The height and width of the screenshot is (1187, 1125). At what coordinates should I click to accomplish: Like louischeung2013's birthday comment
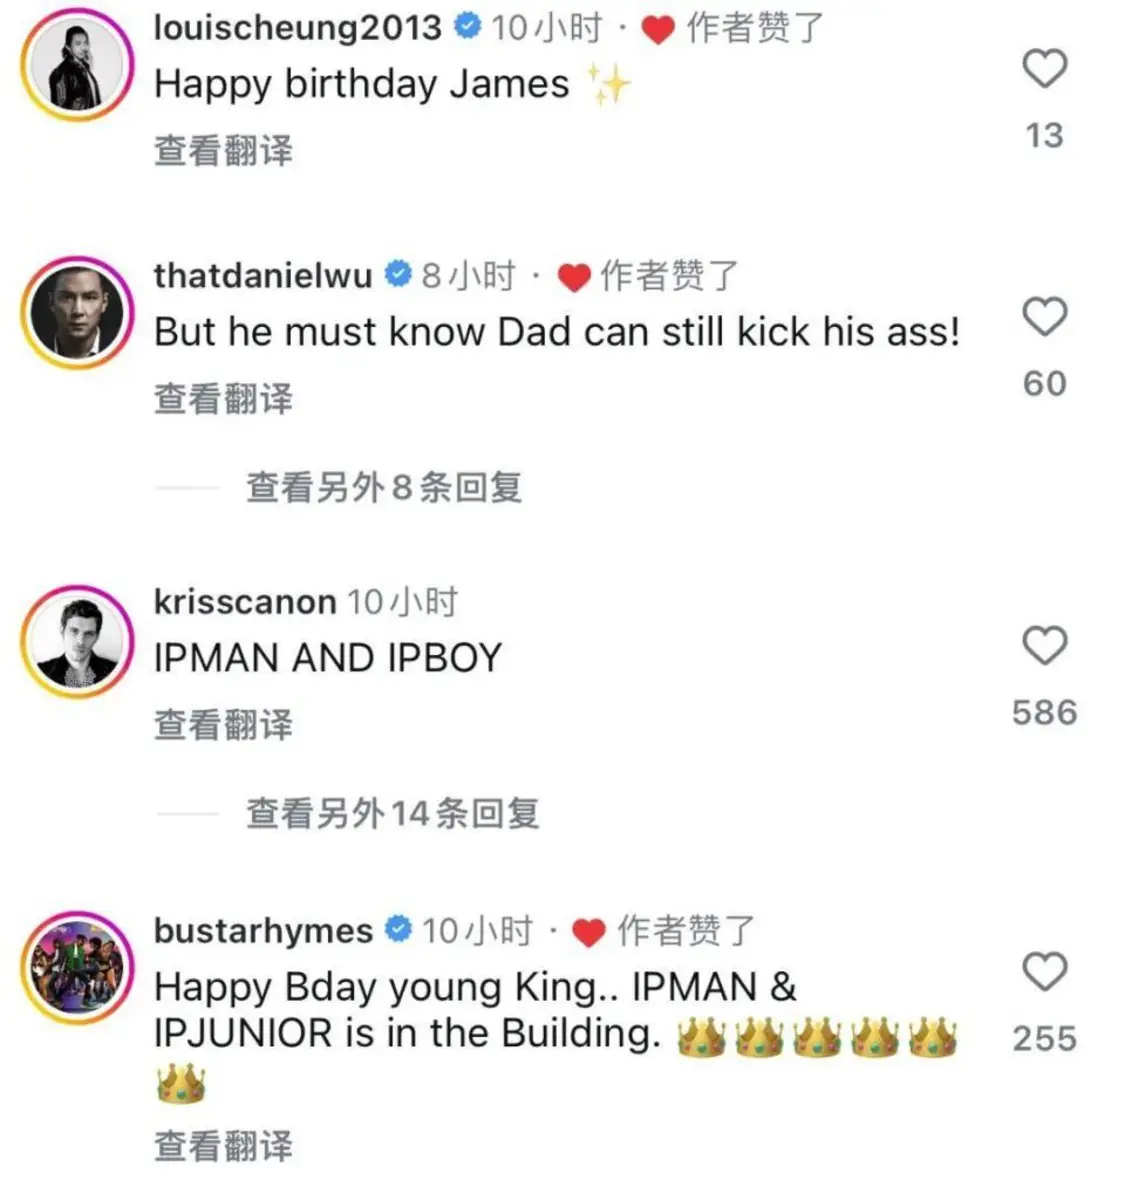[1045, 69]
